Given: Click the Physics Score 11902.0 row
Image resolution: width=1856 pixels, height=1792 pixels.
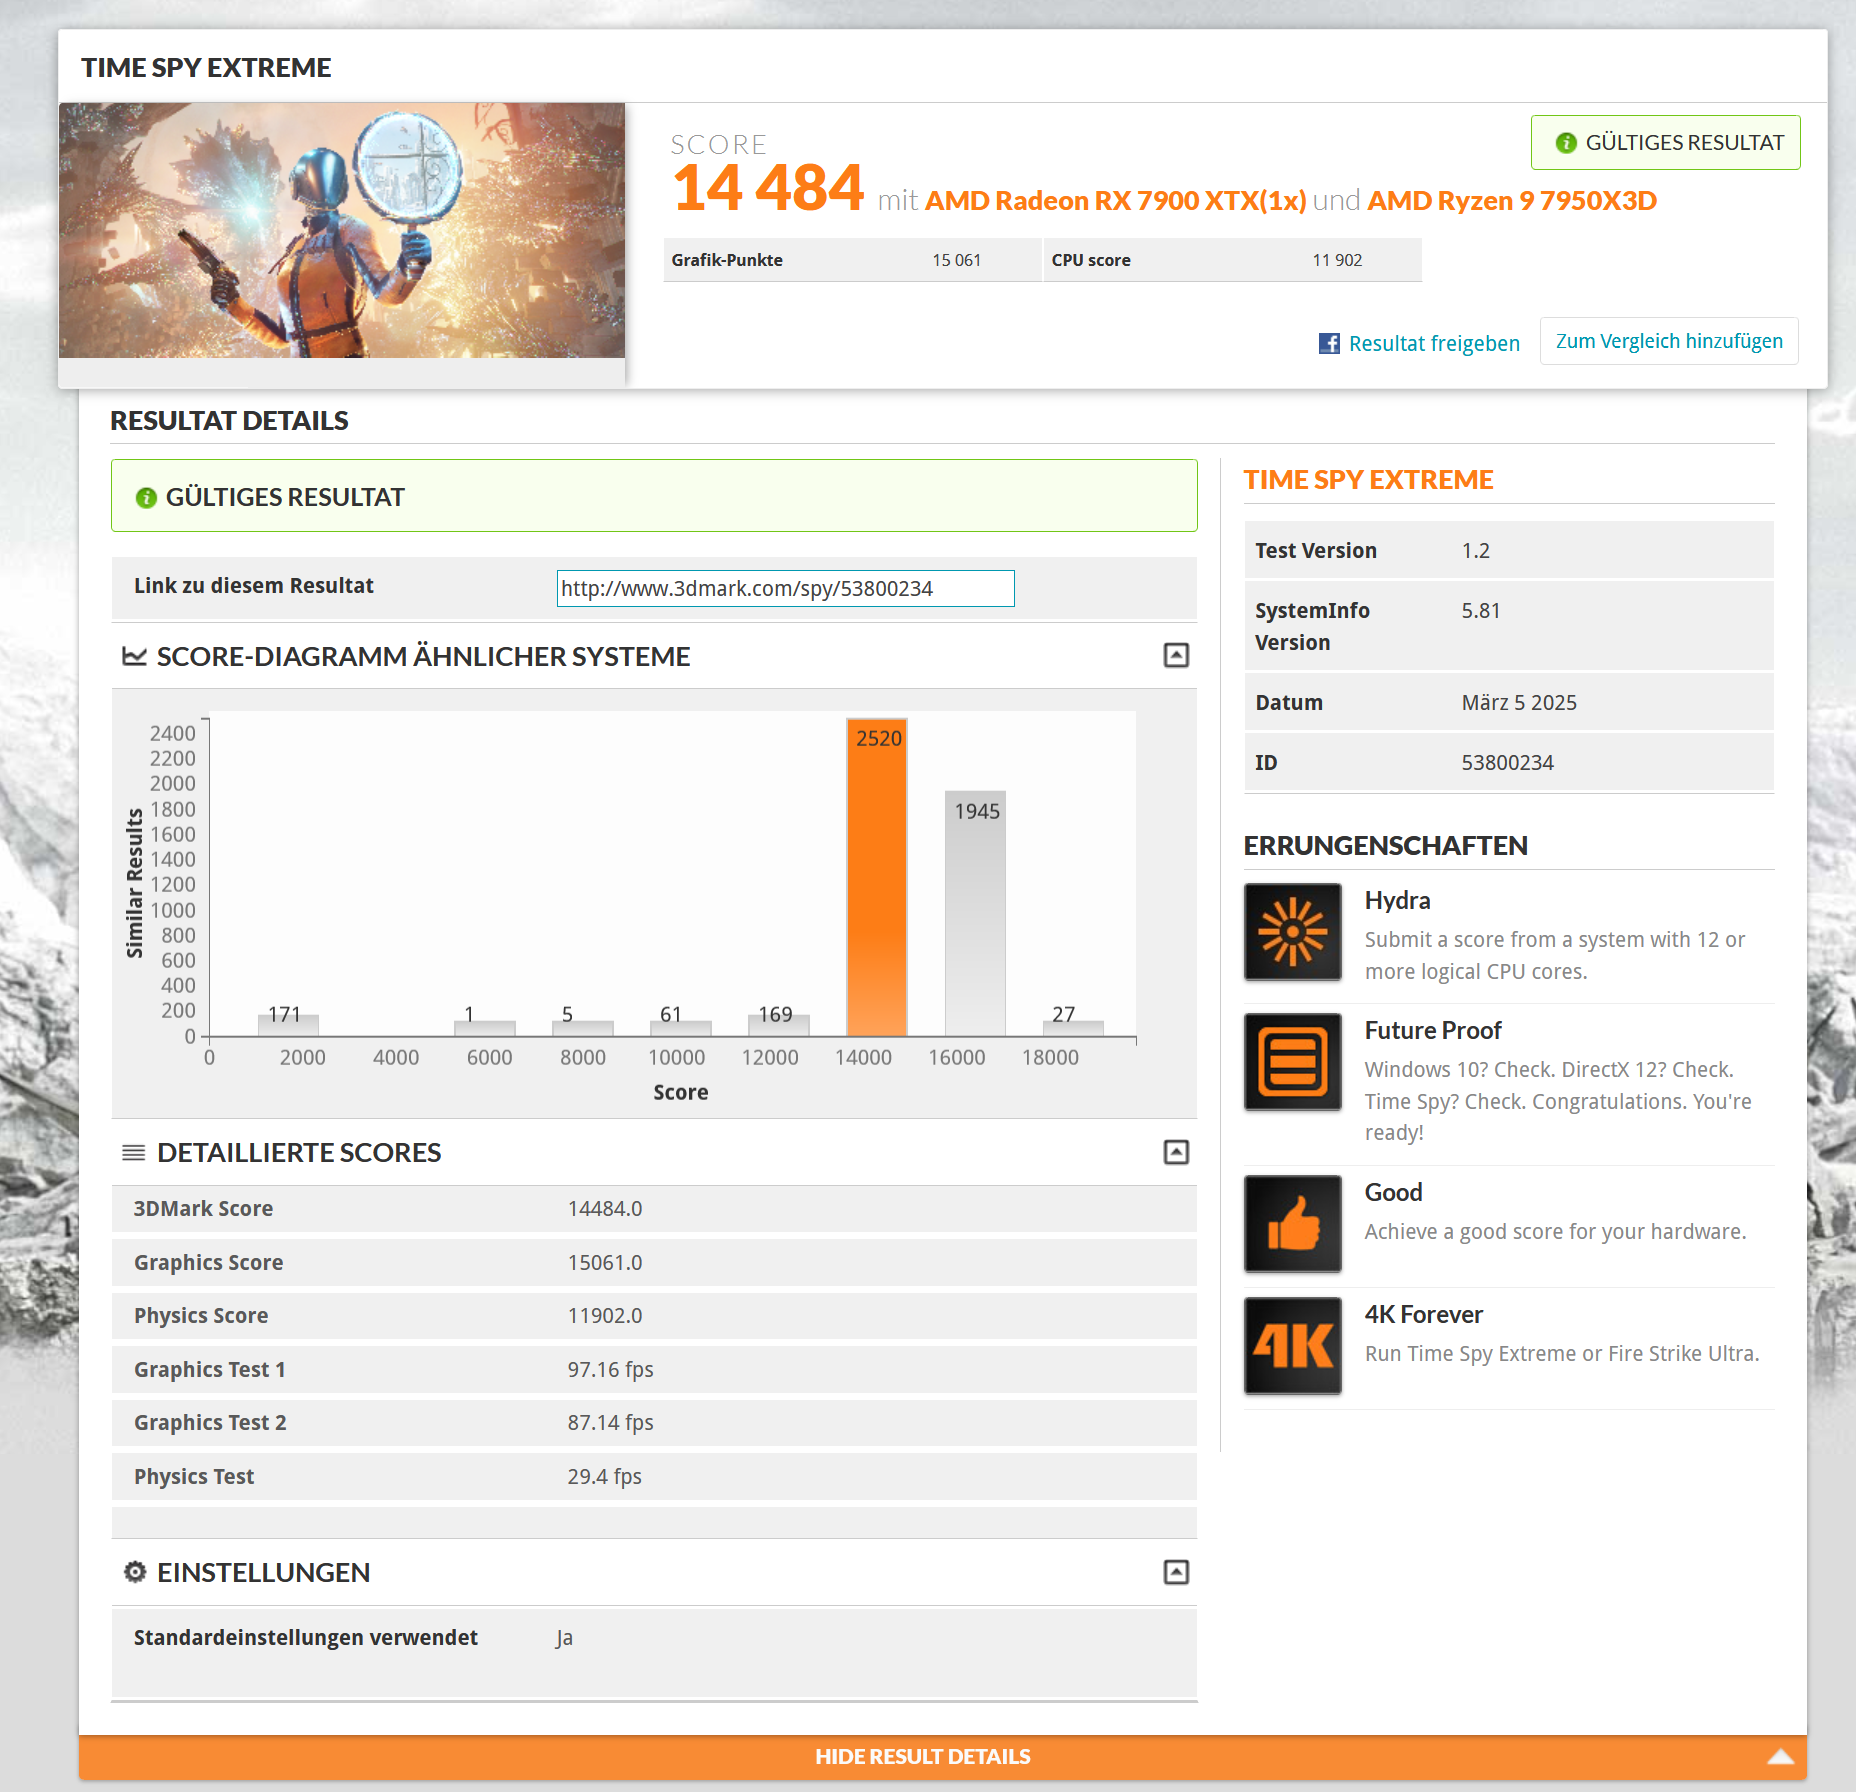Looking at the screenshot, I should (x=654, y=1316).
